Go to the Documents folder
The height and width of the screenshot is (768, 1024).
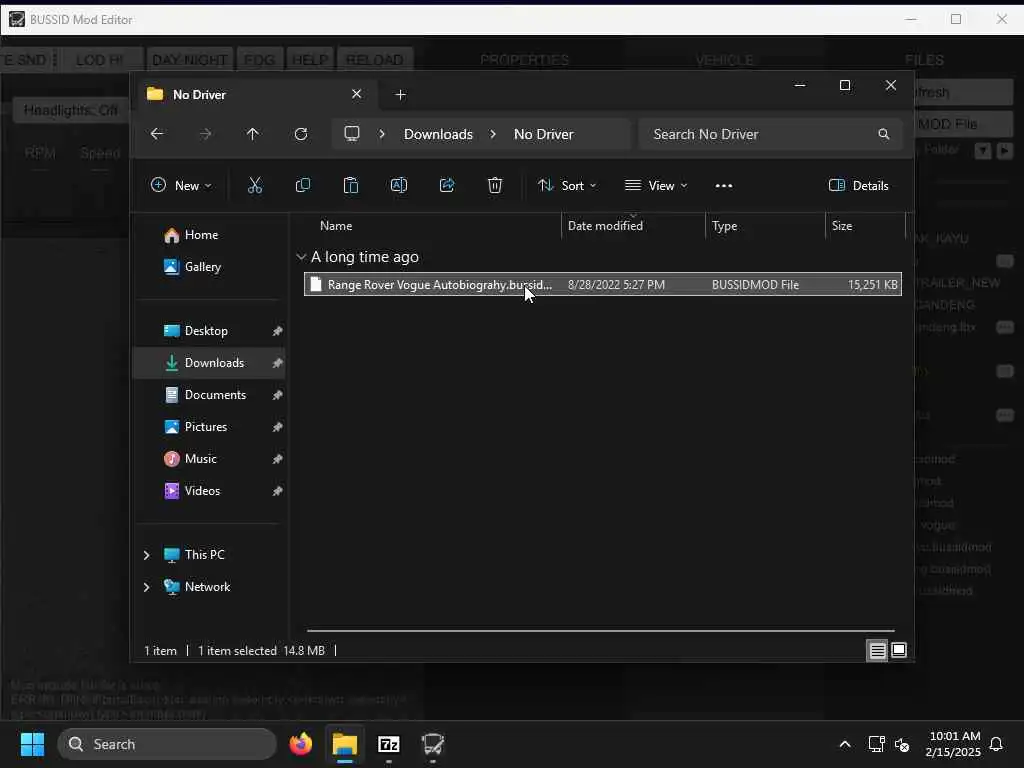pyautogui.click(x=215, y=395)
